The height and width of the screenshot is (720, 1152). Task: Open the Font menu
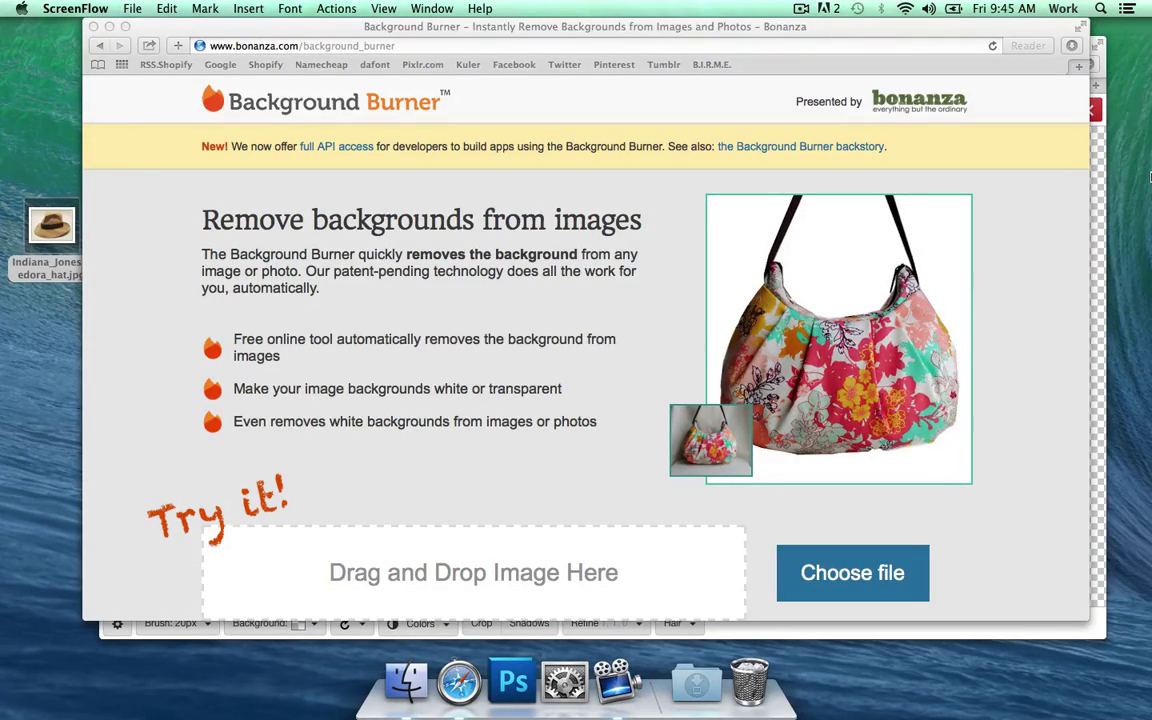click(290, 9)
